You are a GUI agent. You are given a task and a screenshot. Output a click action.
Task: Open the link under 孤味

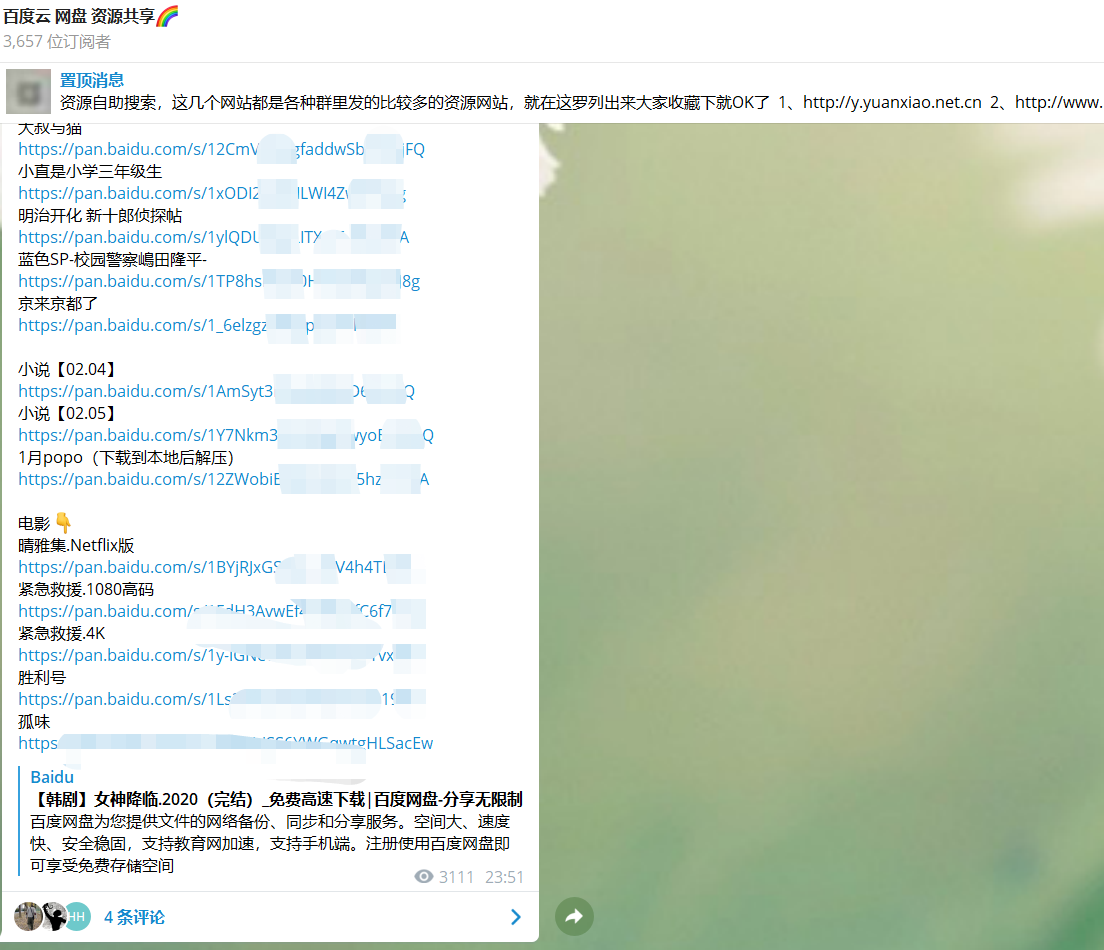[x=225, y=744]
